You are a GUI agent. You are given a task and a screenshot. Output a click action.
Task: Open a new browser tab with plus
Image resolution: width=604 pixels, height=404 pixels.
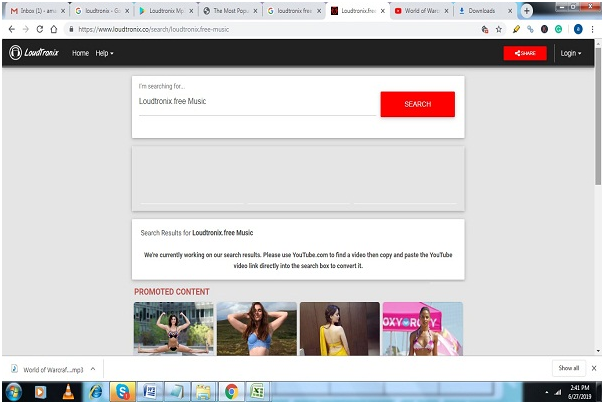point(527,11)
